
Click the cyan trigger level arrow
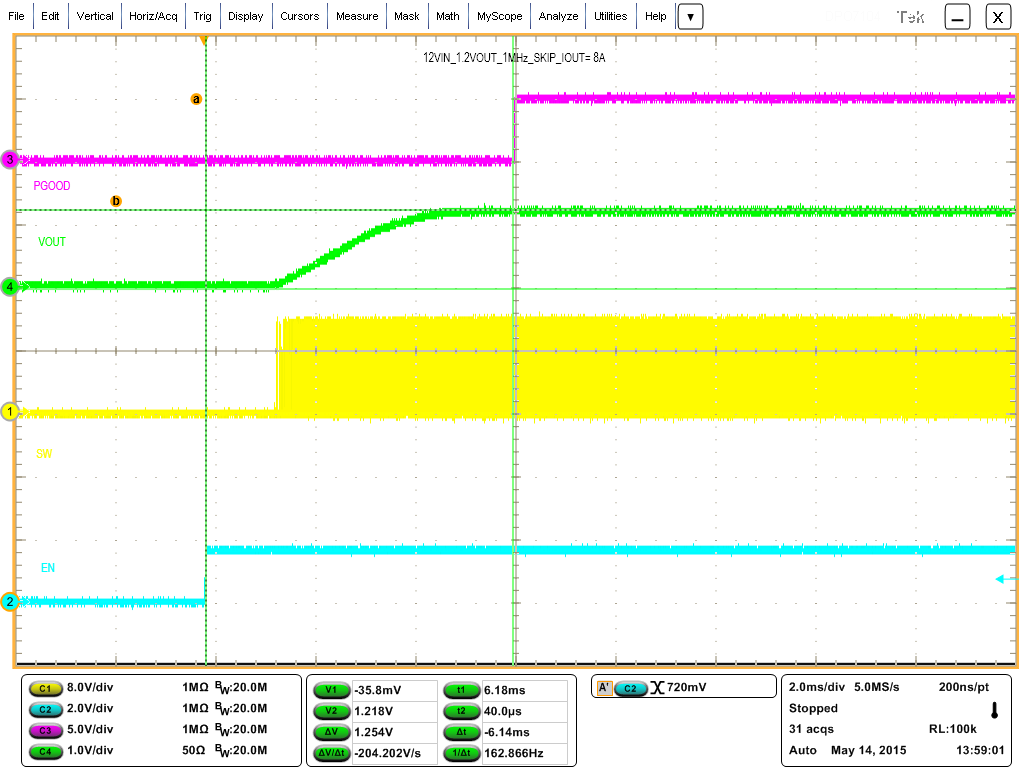click(999, 578)
